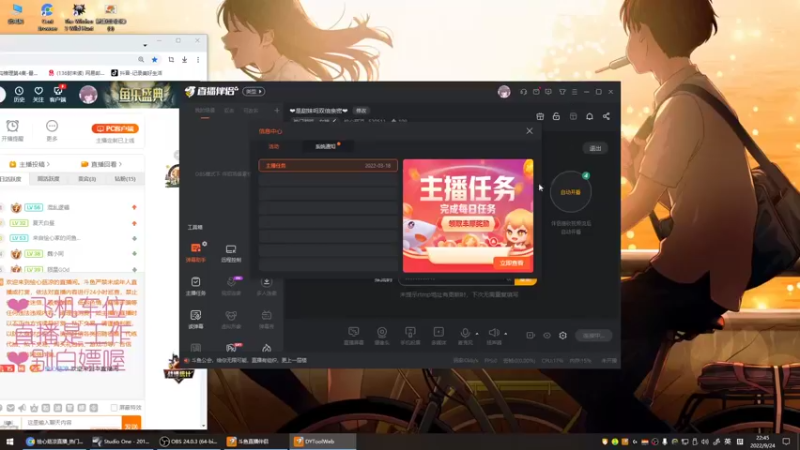The height and width of the screenshot is (450, 800).
Task: Open the 弹幕助手 tool in the toolbox
Action: tap(196, 253)
